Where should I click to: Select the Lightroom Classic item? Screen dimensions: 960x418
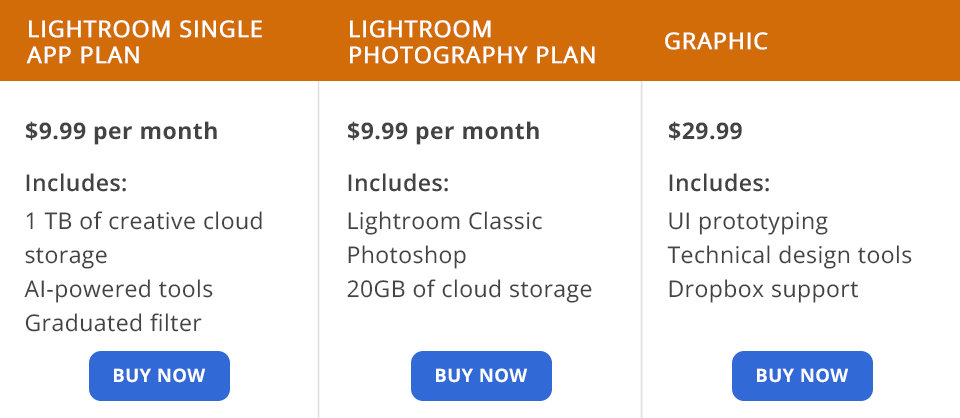coord(445,221)
